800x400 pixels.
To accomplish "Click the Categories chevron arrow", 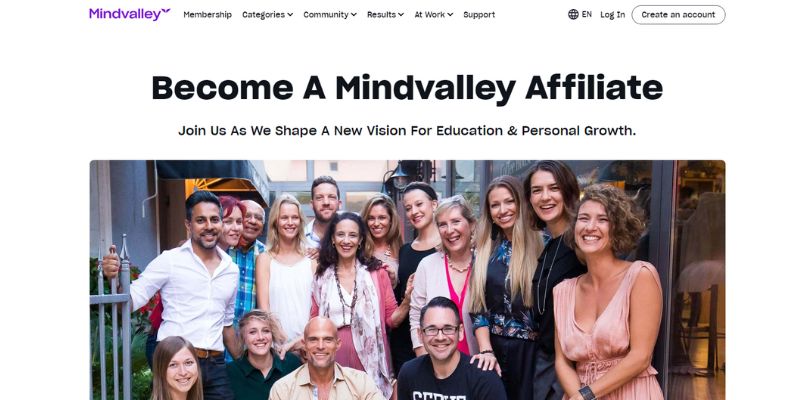I will pyautogui.click(x=290, y=15).
